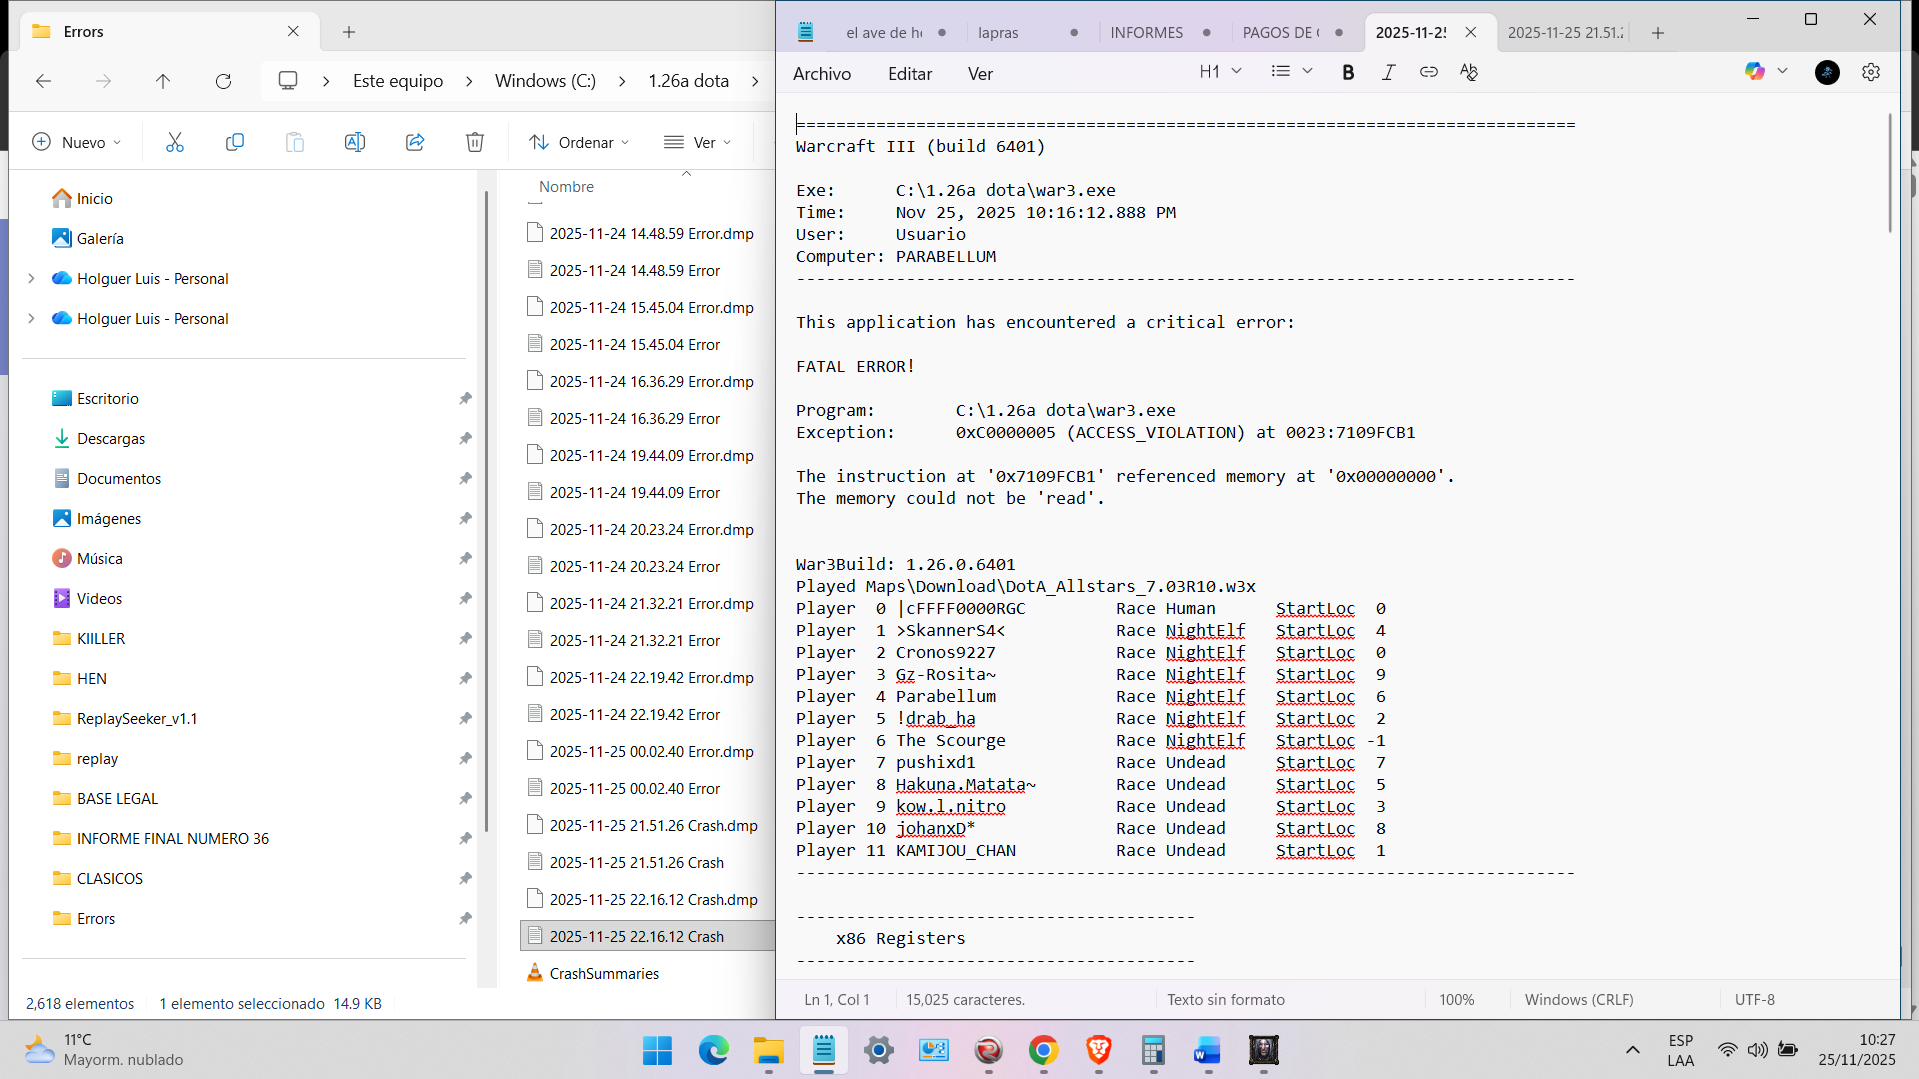This screenshot has width=1919, height=1079.
Task: Open Word from the taskbar
Action: (x=1208, y=1050)
